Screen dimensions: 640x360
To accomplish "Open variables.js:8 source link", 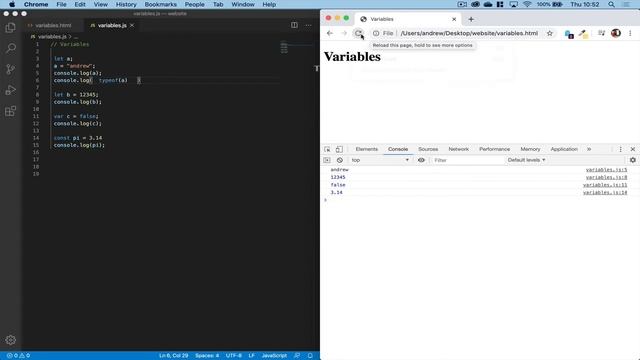I will [606, 178].
